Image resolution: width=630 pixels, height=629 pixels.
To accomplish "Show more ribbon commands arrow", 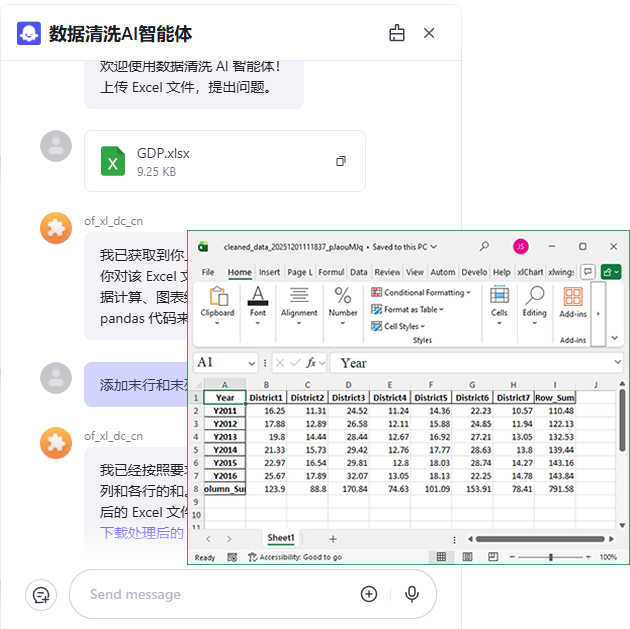I will click(598, 314).
